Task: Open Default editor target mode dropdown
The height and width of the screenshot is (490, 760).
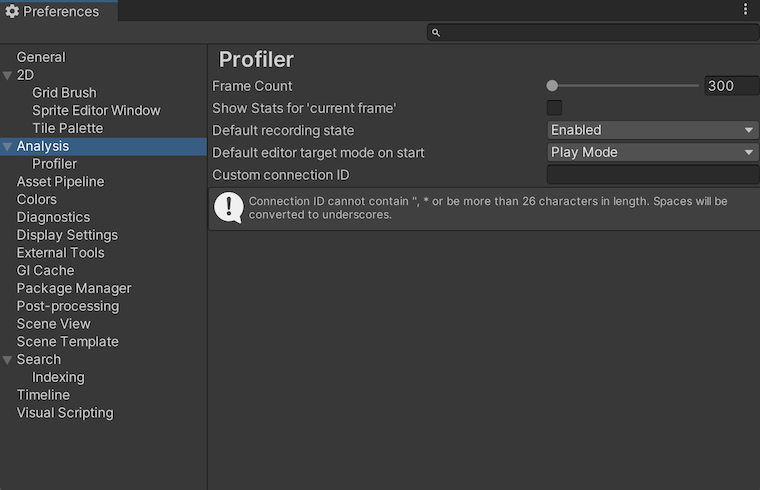Action: coord(652,153)
